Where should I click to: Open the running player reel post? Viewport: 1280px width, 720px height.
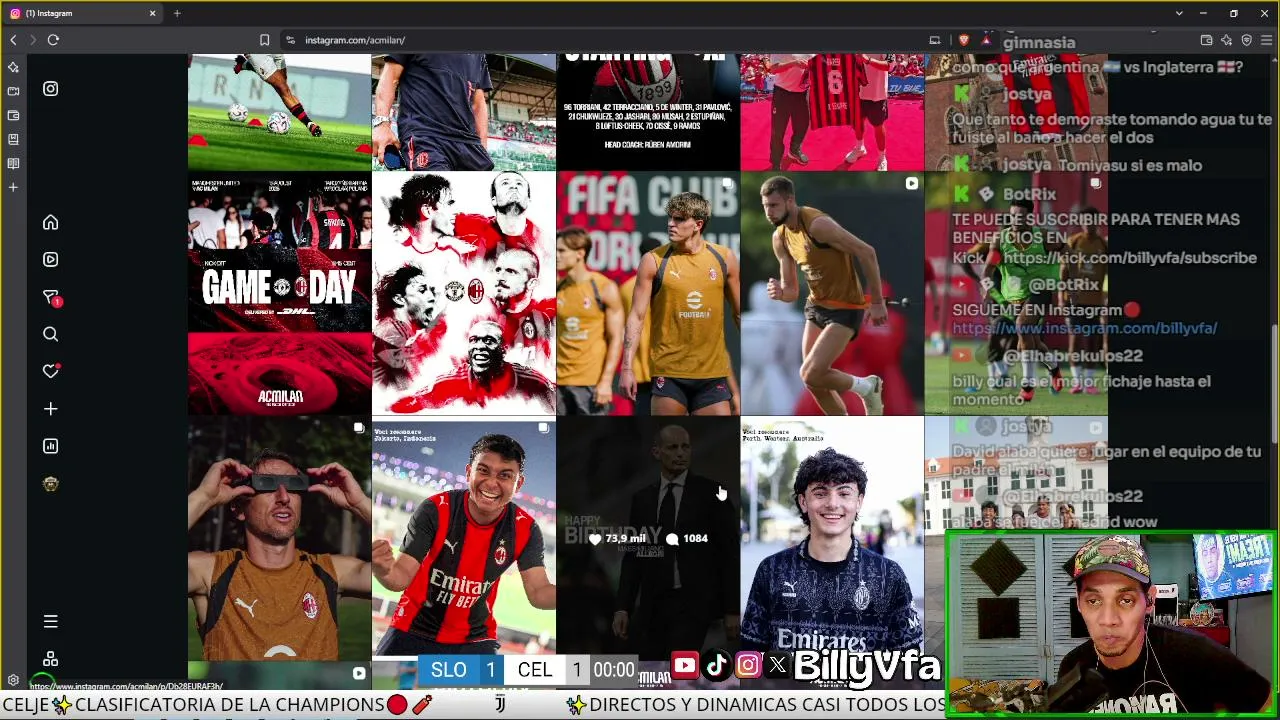(x=832, y=293)
